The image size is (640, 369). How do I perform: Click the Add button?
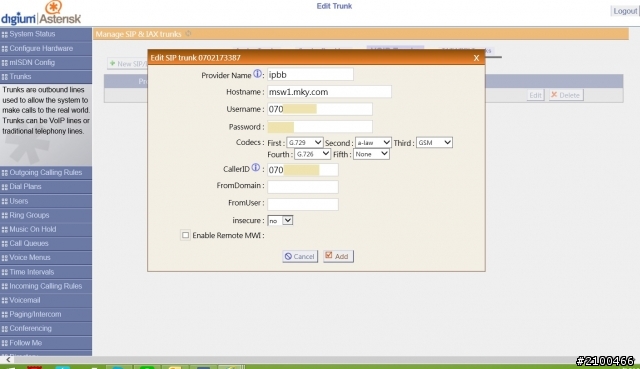click(338, 256)
